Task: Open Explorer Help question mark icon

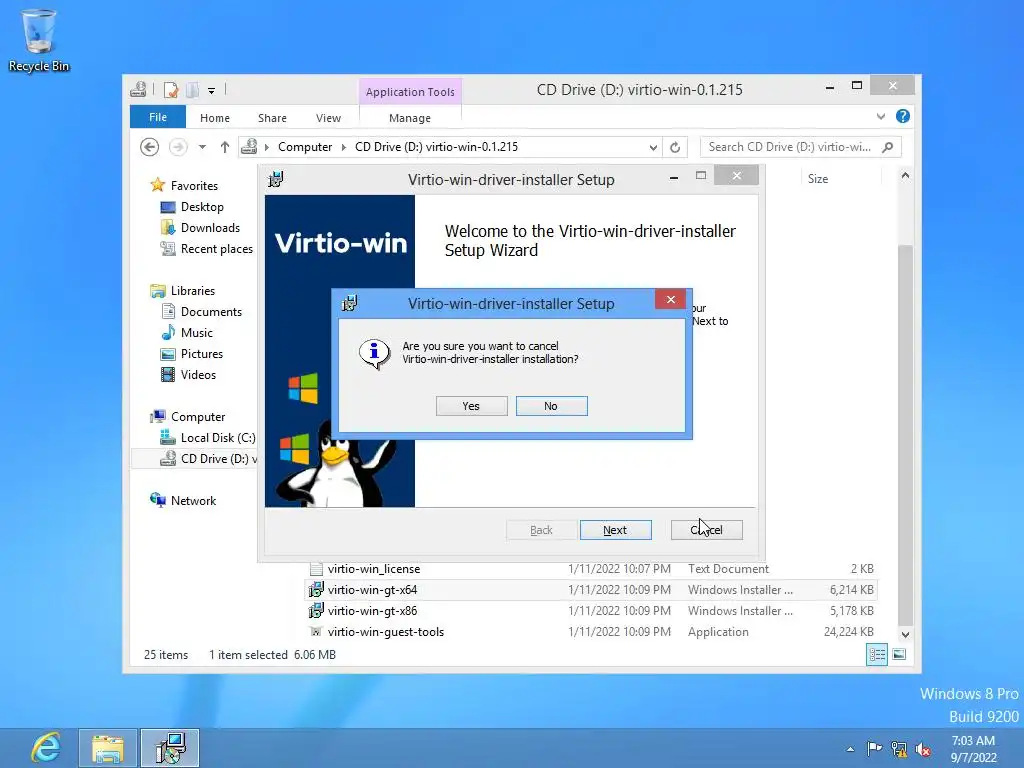Action: pos(903,116)
